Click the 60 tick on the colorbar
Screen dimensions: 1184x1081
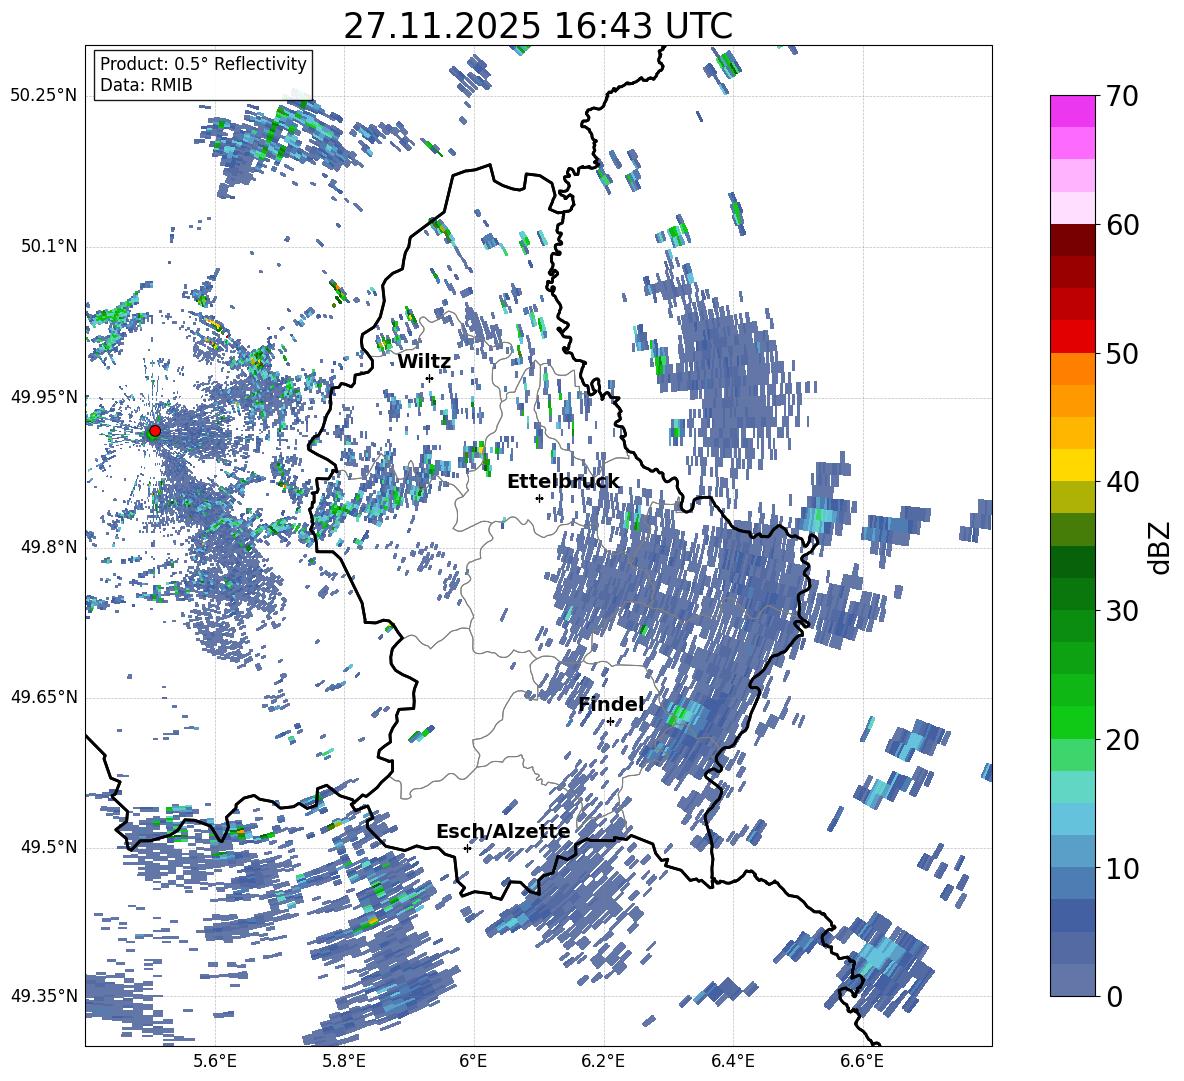click(1121, 225)
